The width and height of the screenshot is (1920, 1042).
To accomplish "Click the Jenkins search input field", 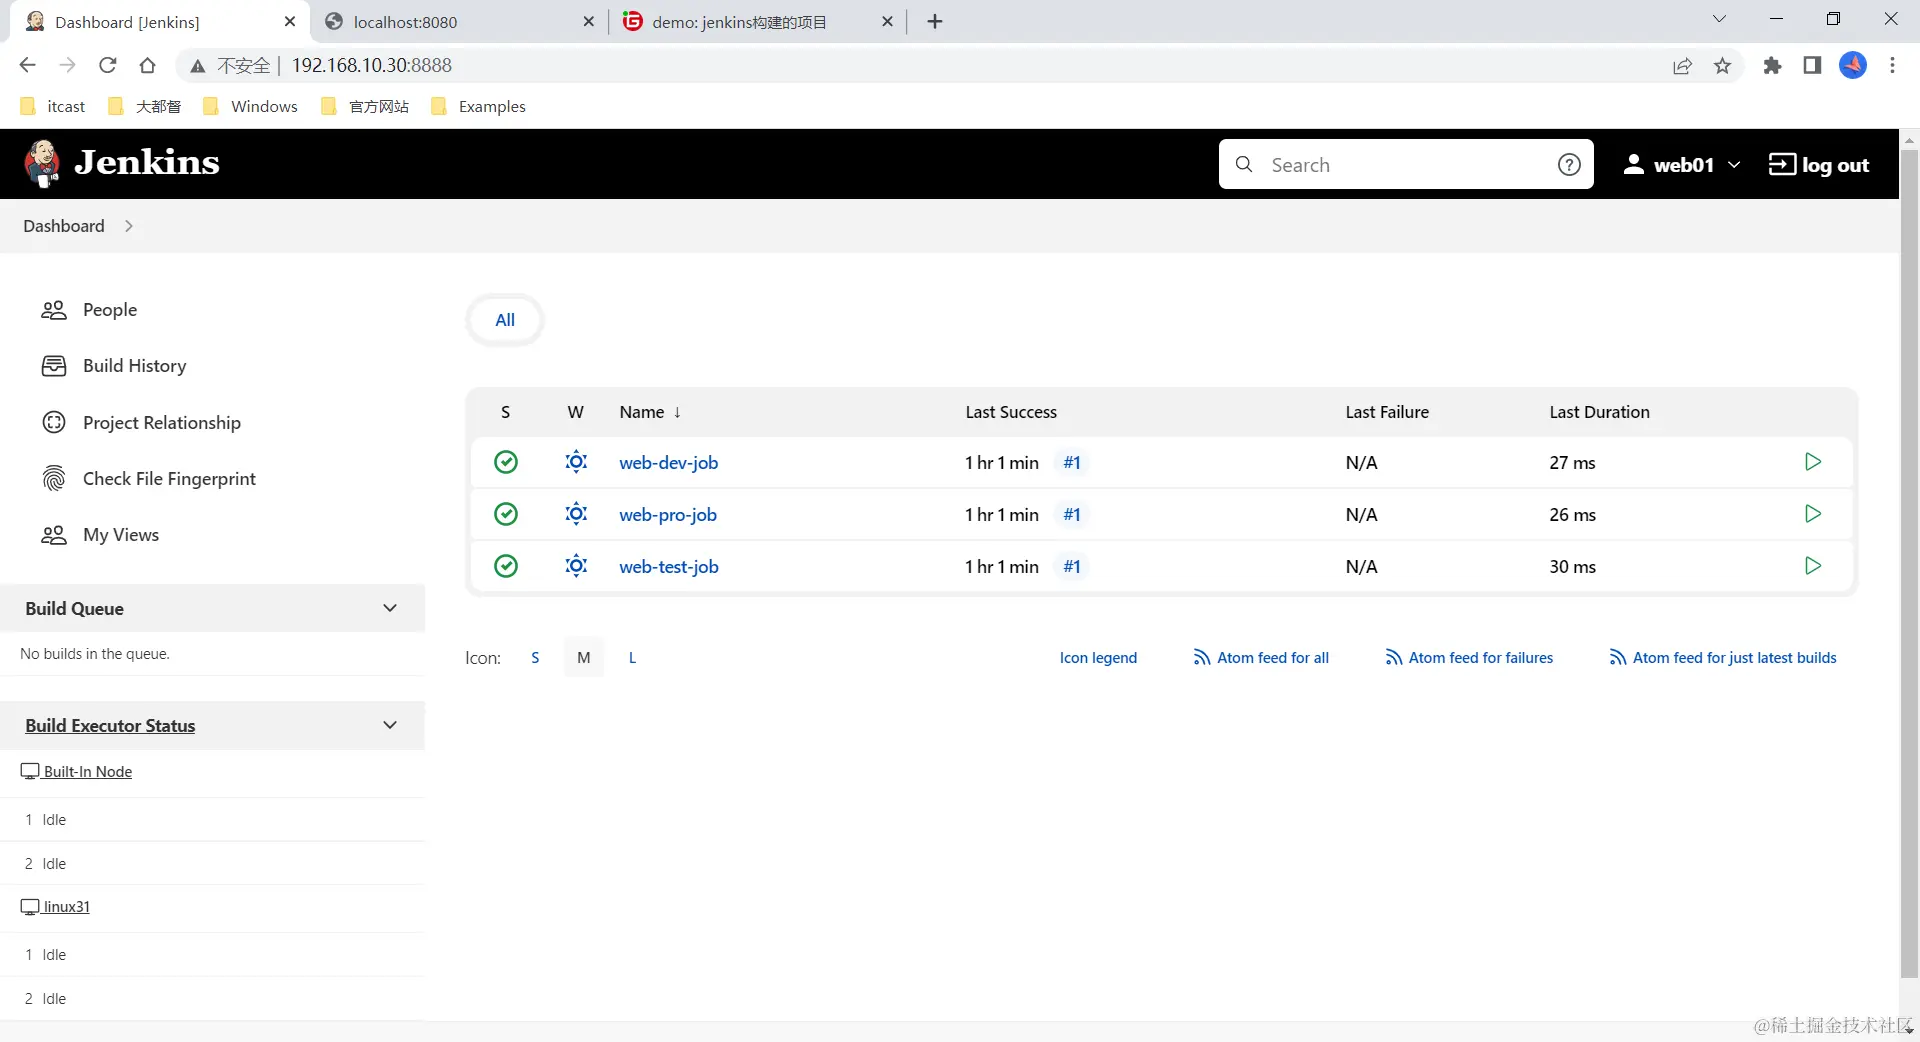I will (x=1405, y=165).
